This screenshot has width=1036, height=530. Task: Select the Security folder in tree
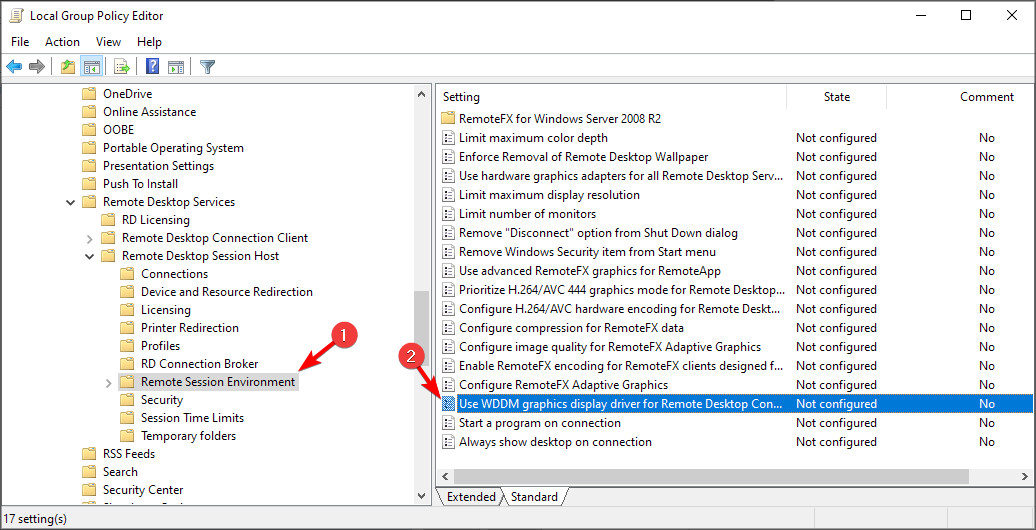pos(162,400)
